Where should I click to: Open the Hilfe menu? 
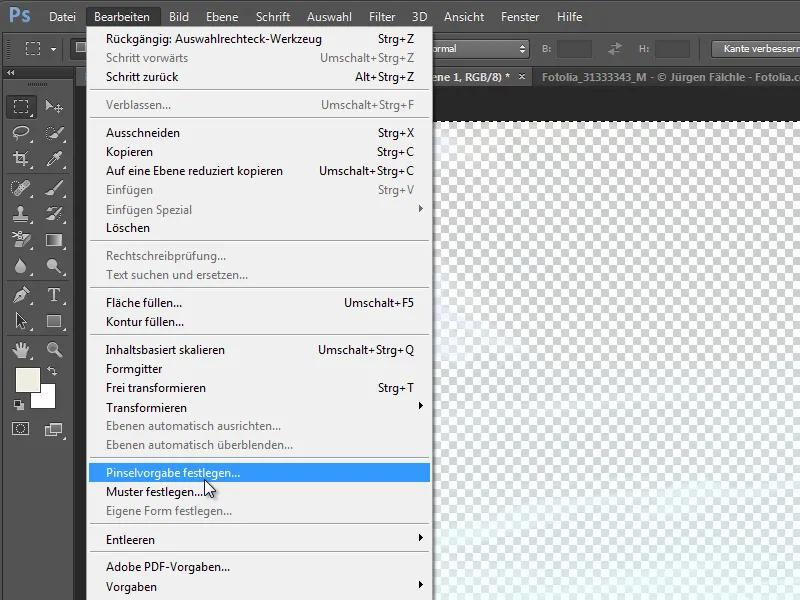[x=569, y=17]
